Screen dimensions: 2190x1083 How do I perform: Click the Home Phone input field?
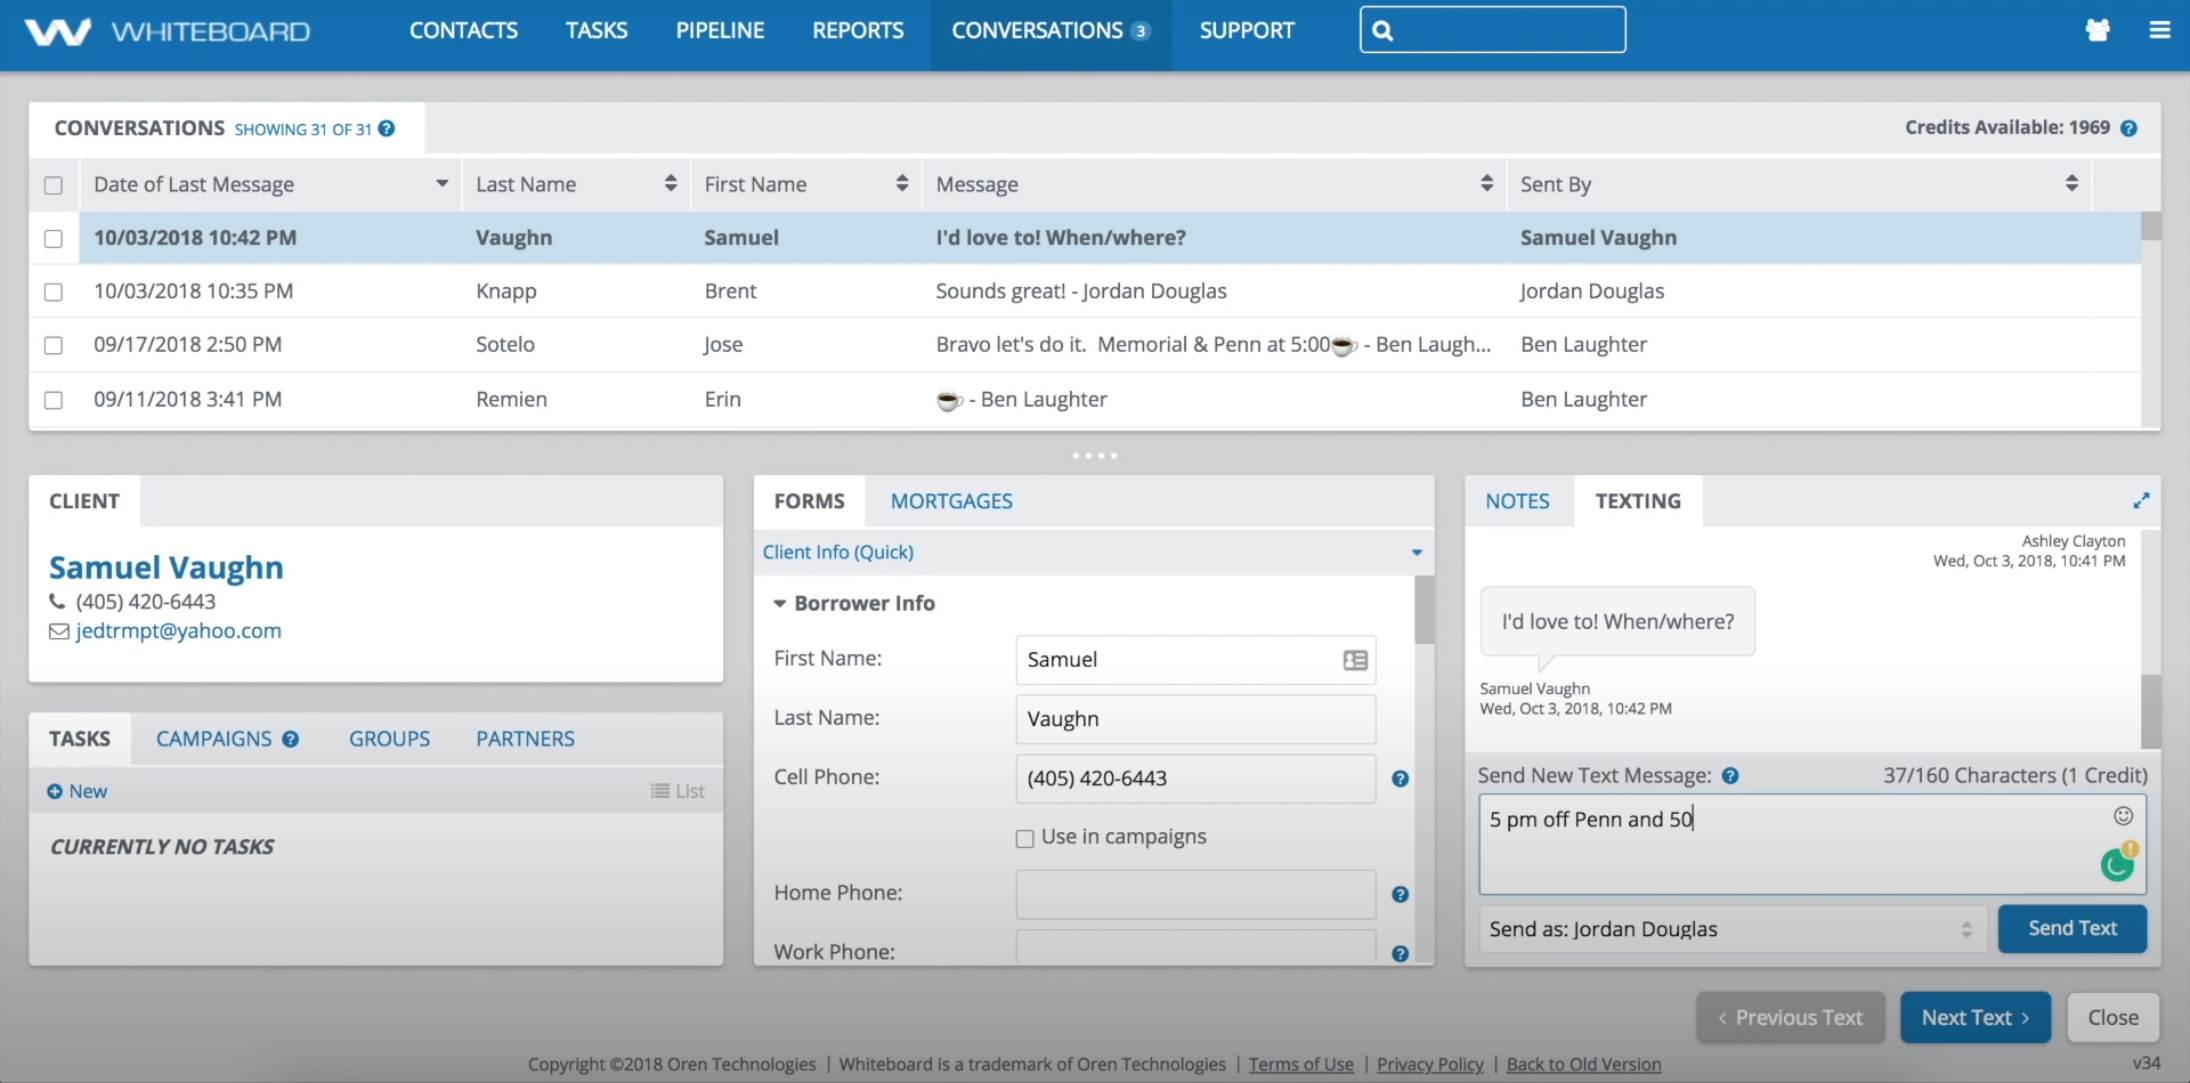click(1196, 895)
